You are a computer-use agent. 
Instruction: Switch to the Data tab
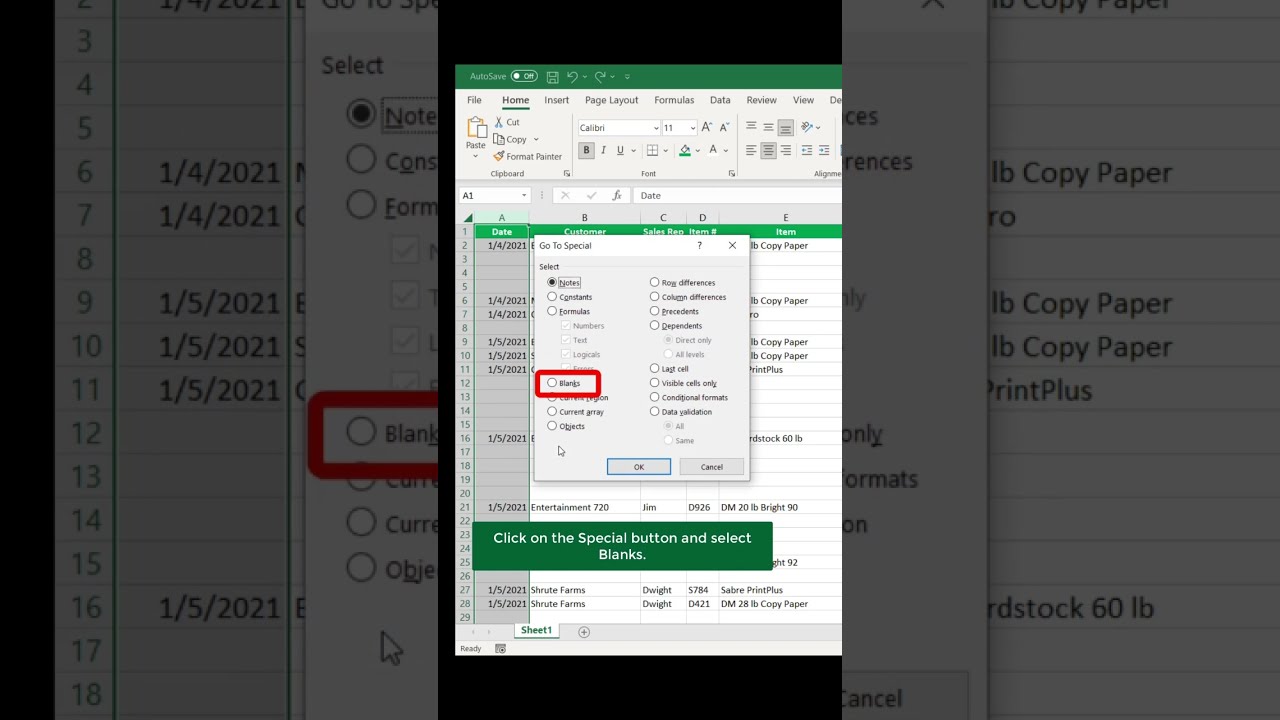720,100
